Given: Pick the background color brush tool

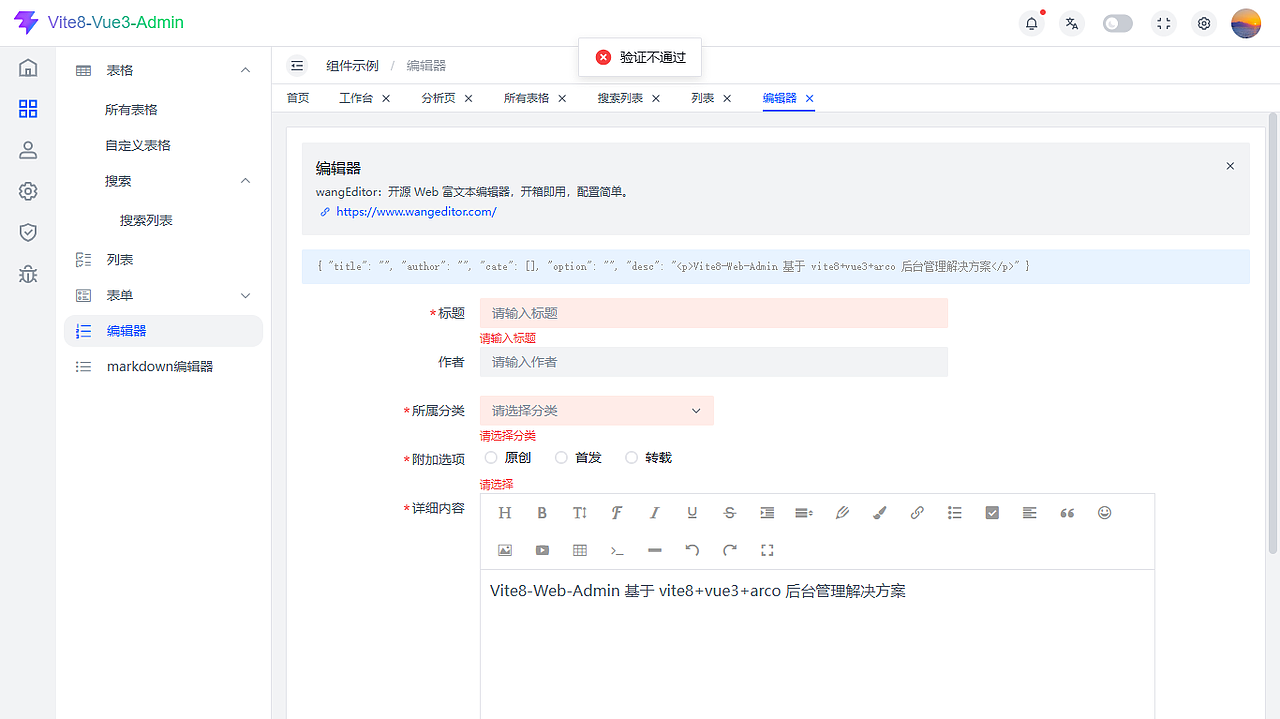Looking at the screenshot, I should (880, 513).
